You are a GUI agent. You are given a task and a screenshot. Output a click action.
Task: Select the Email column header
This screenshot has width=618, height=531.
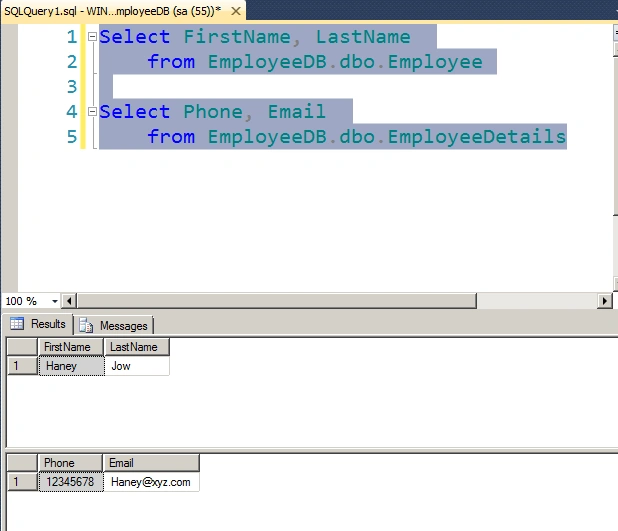pos(151,463)
